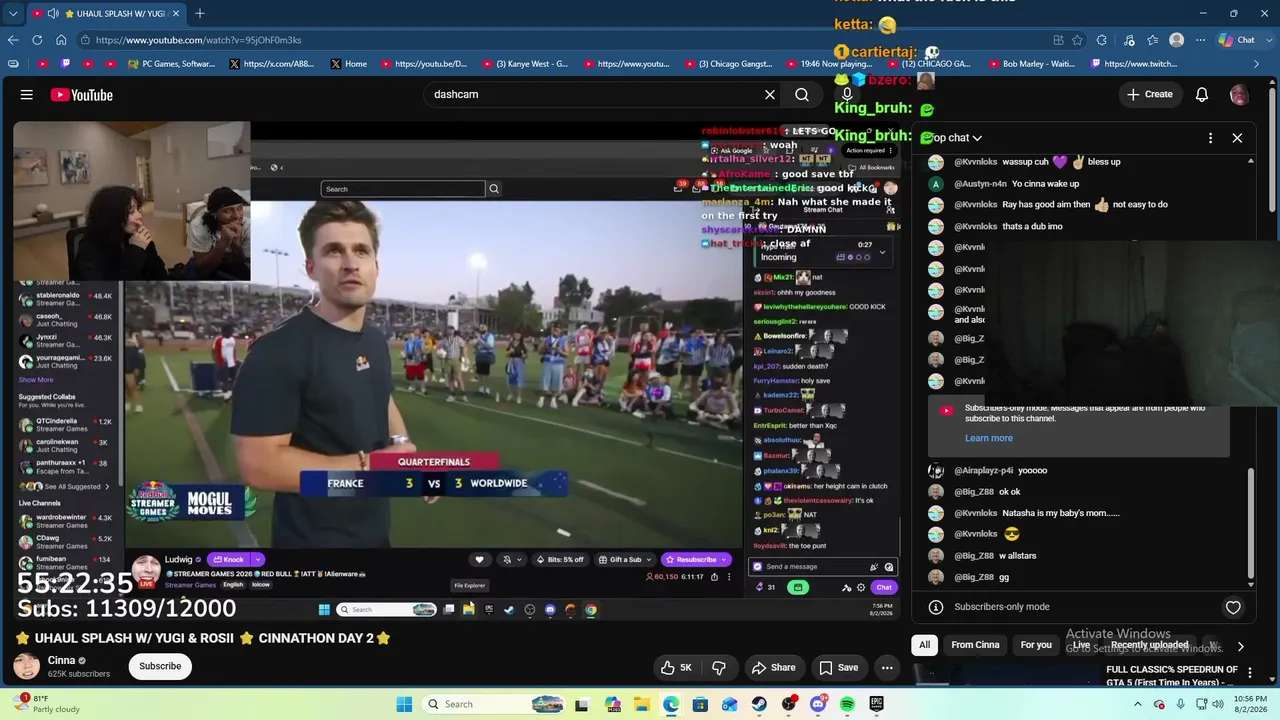Select the From Cinna filter chip
Screen dimensions: 1280x720
[975, 645]
